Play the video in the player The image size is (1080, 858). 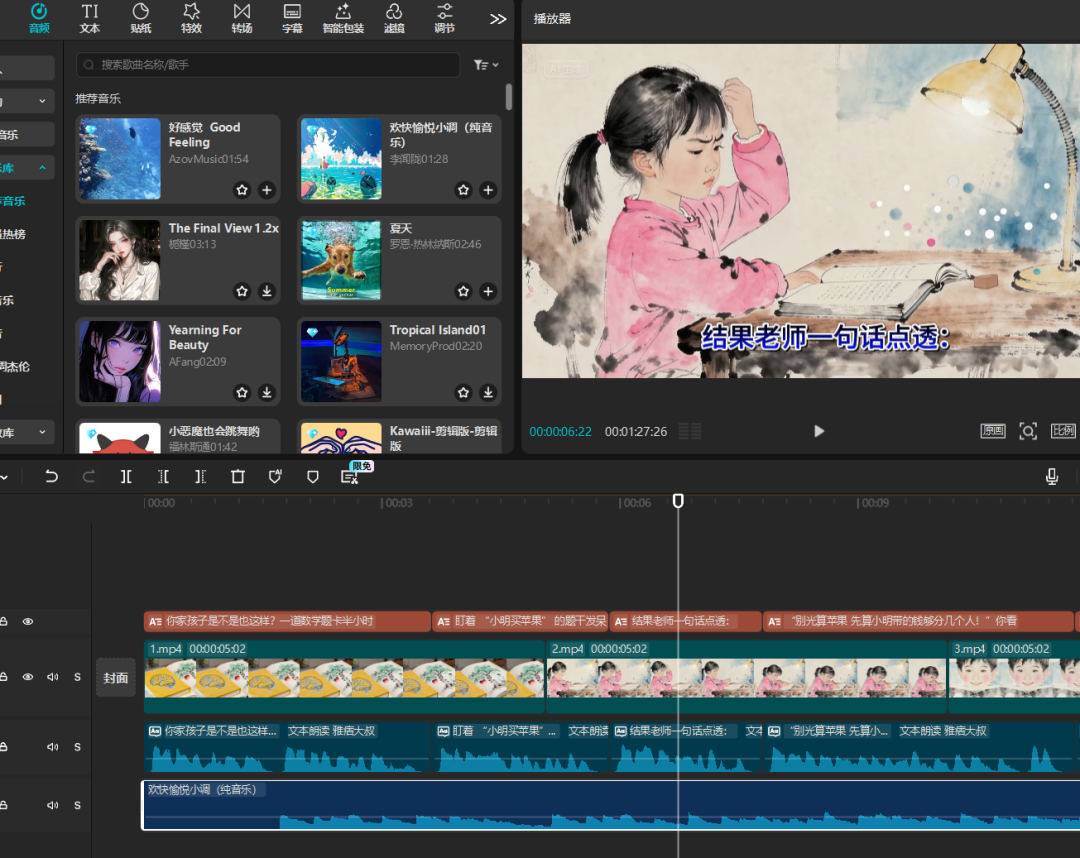(819, 431)
